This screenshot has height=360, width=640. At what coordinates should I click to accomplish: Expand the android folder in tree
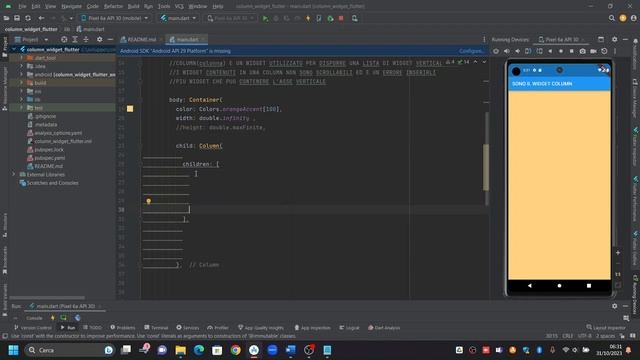click(x=21, y=75)
